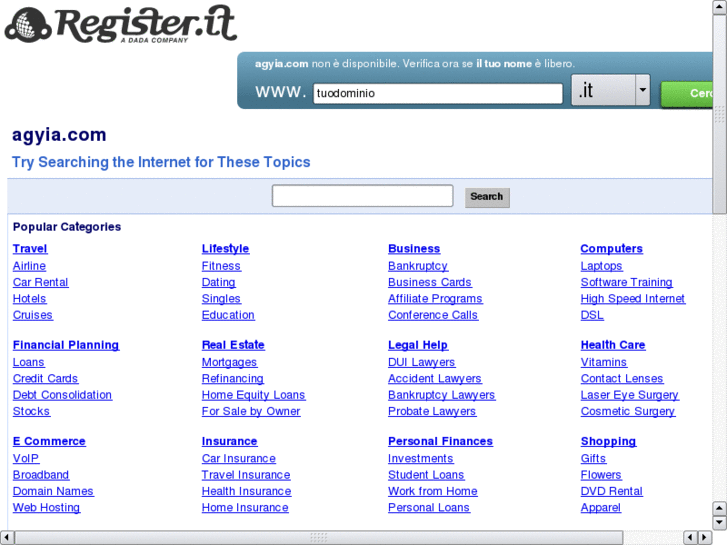The width and height of the screenshot is (727, 545).
Task: Click the green Cerca button
Action: (687, 94)
